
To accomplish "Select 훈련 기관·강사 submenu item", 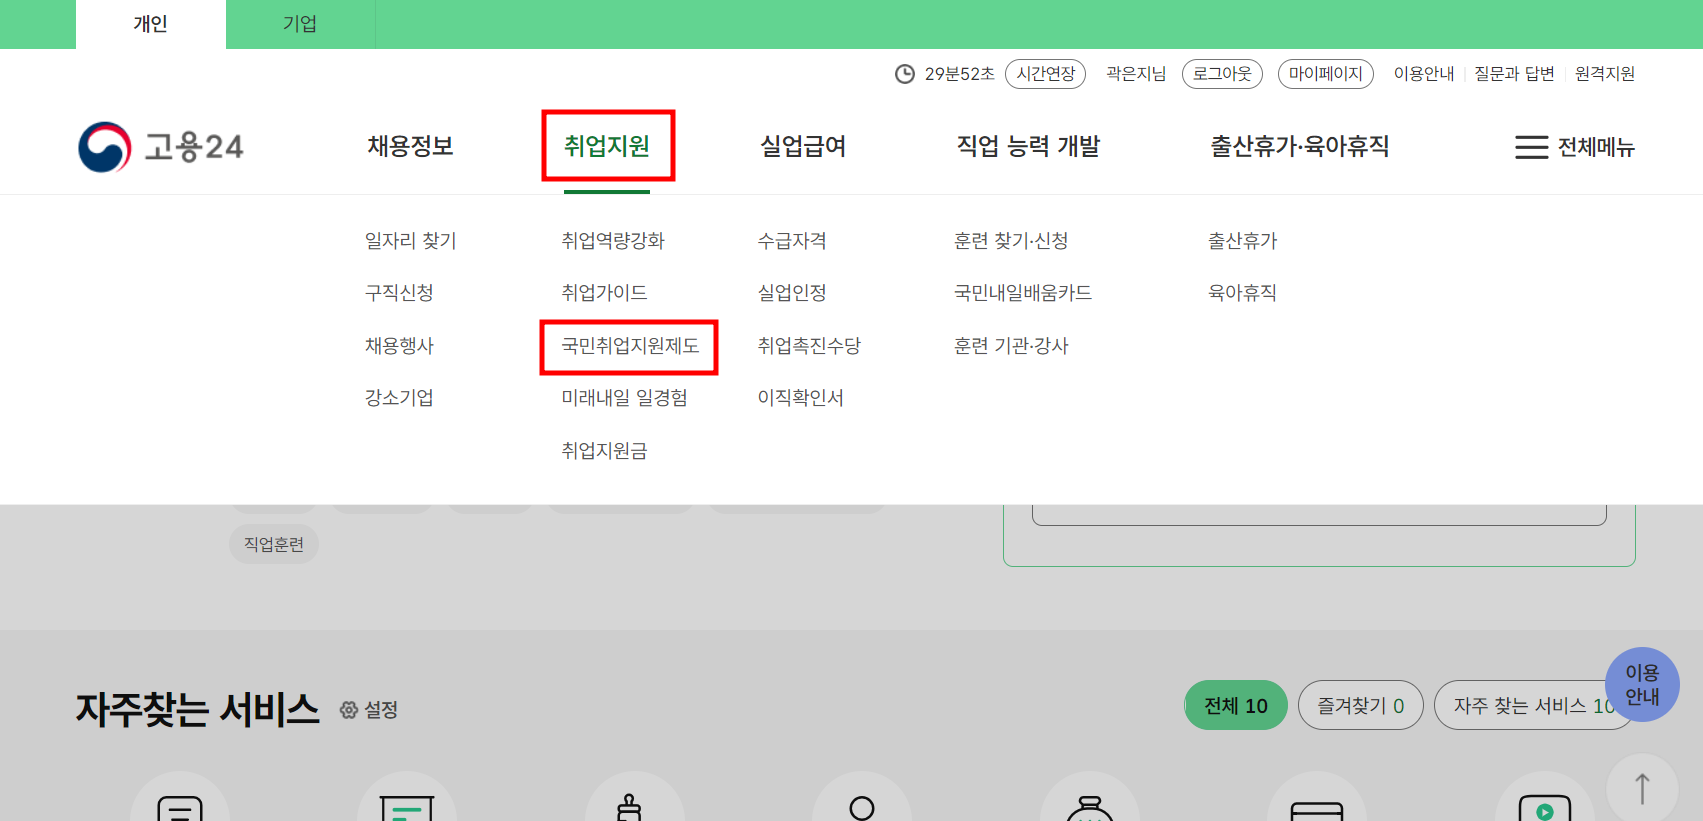I will [1011, 346].
